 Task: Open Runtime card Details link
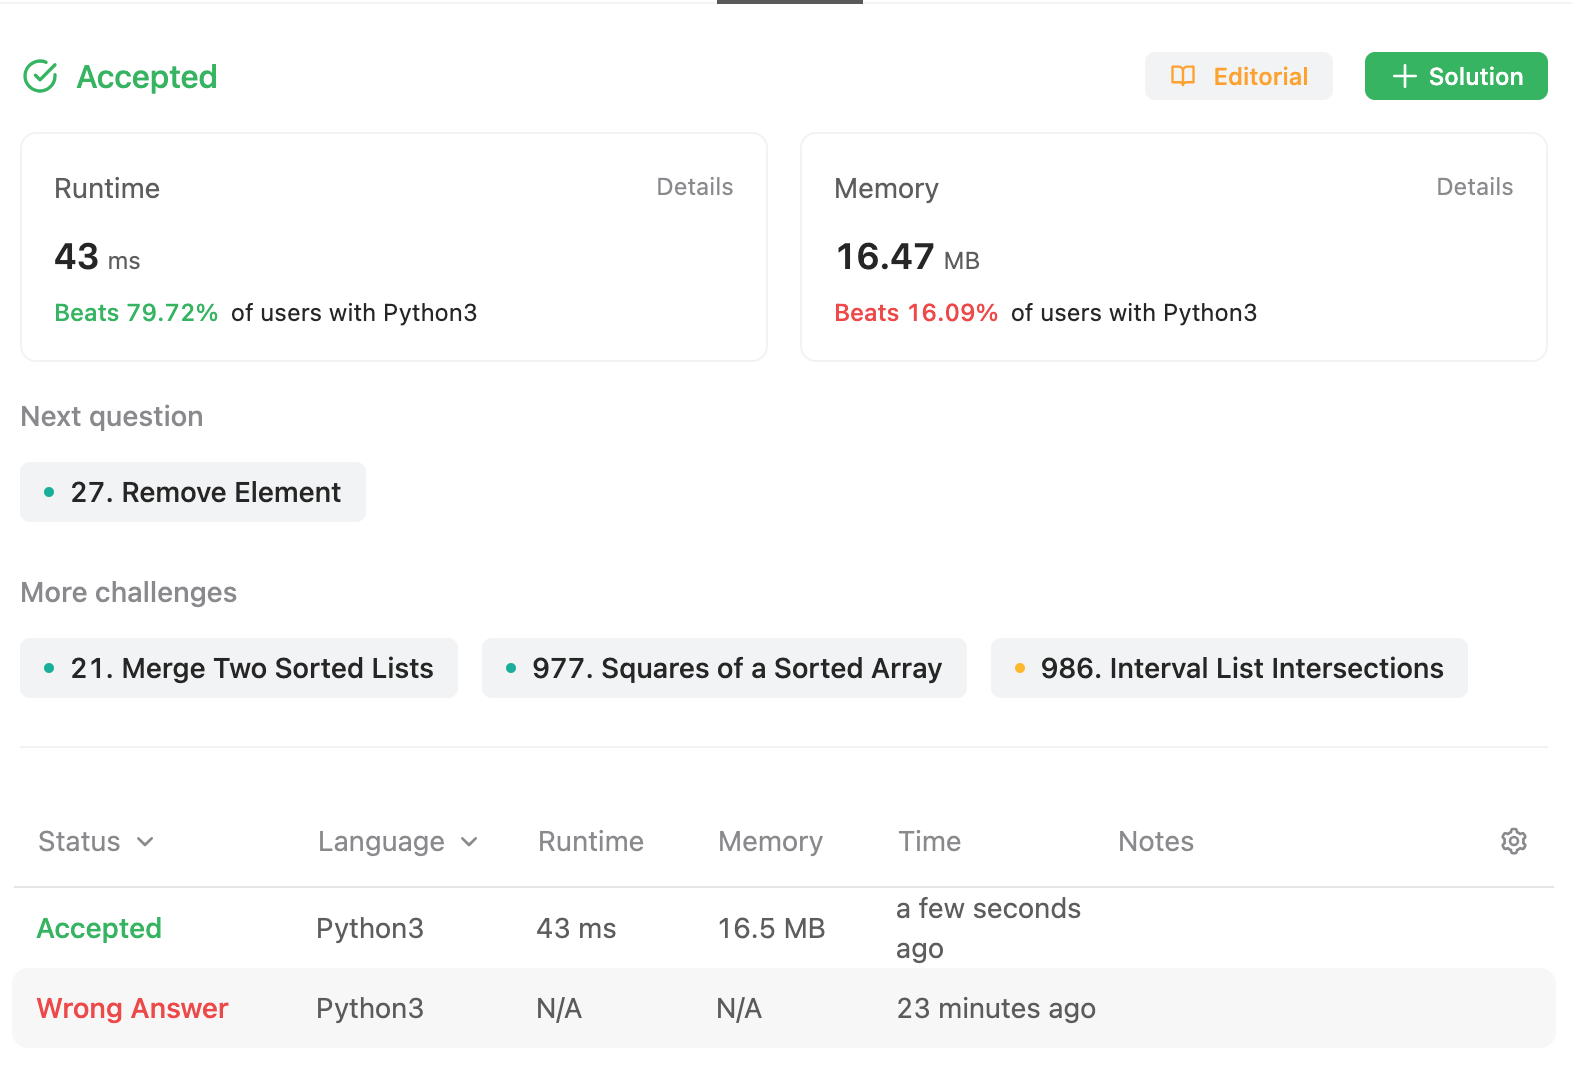pyautogui.click(x=694, y=187)
